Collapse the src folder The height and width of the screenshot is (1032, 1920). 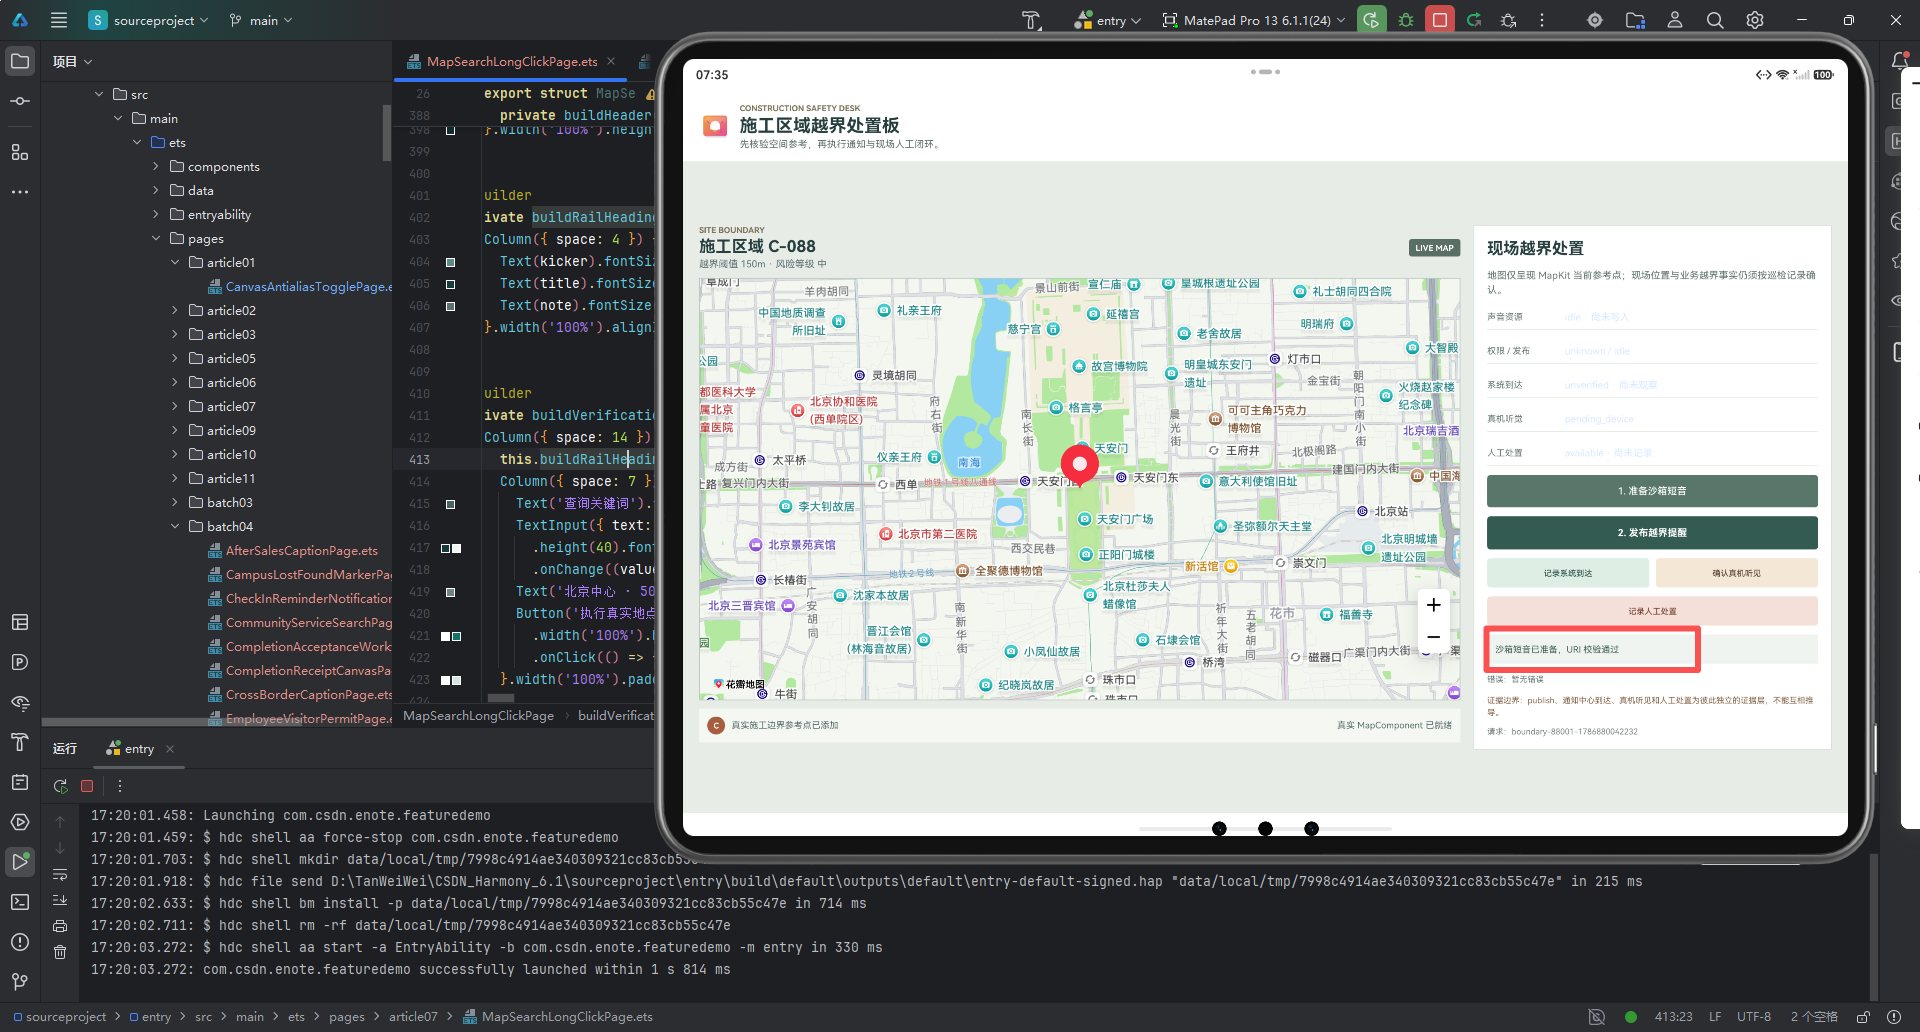(x=99, y=94)
